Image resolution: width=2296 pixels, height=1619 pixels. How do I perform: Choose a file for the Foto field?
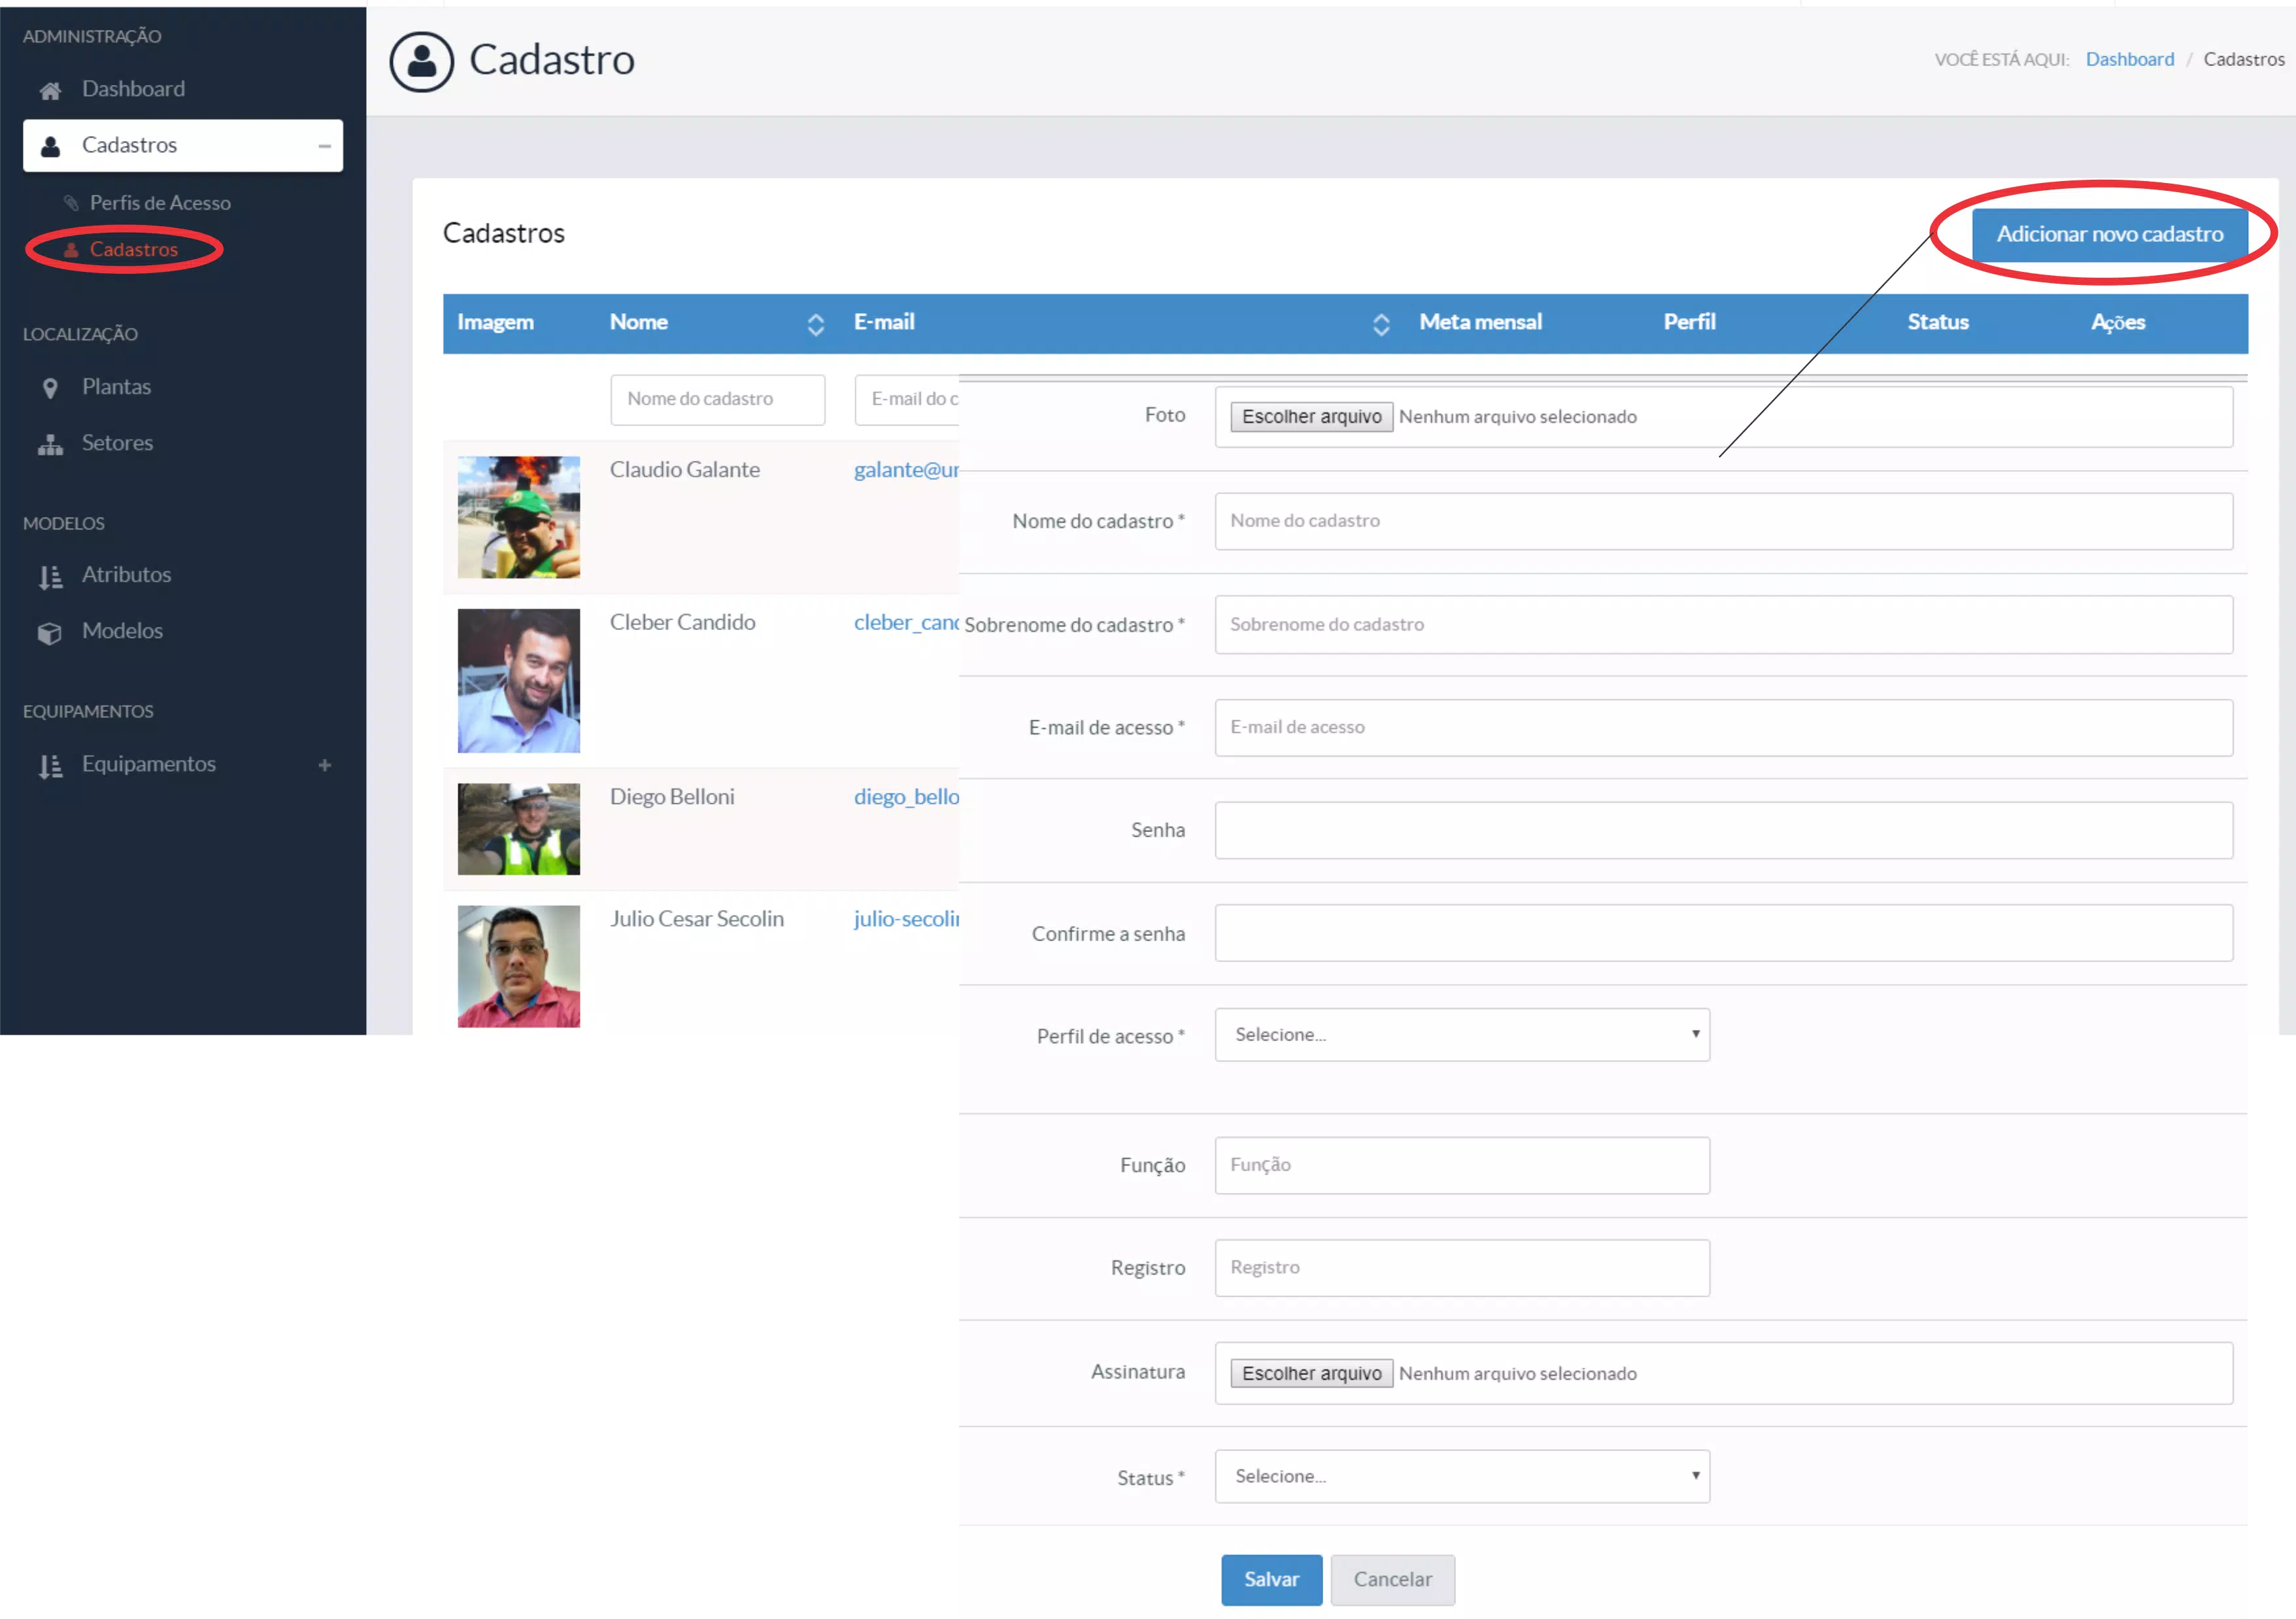pos(1311,417)
